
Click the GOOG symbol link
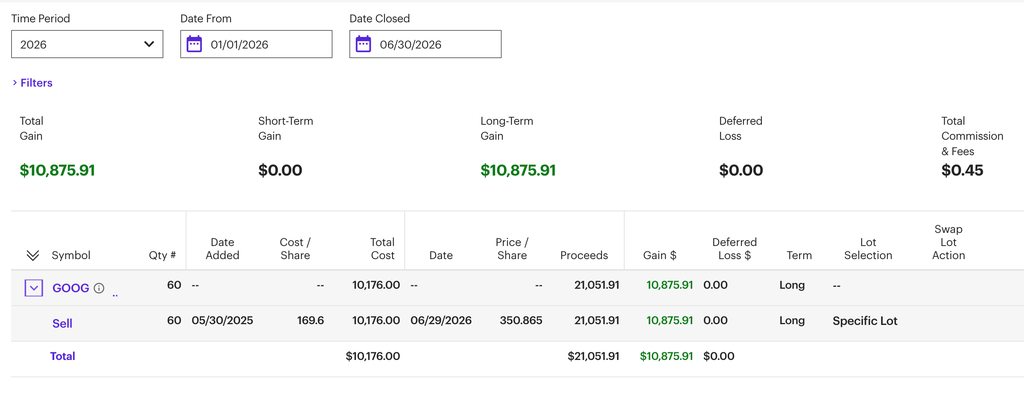(71, 288)
